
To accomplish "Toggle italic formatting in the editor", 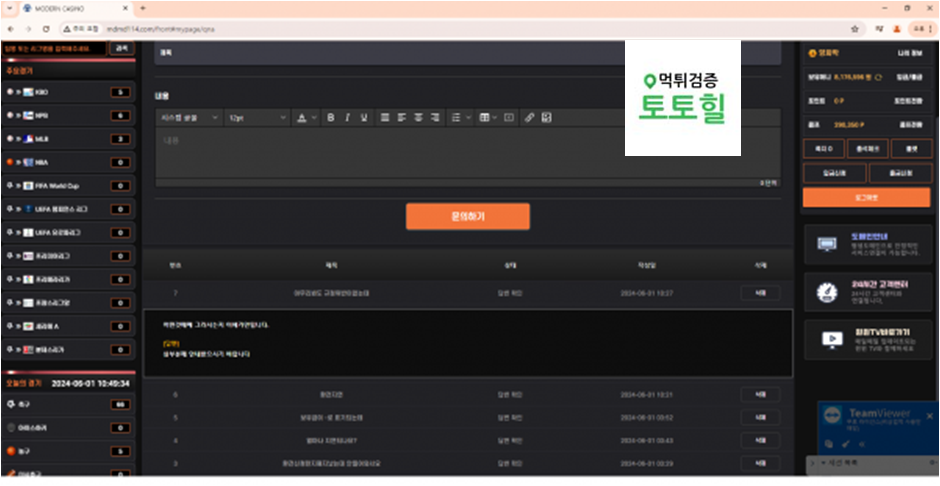I will (x=348, y=118).
